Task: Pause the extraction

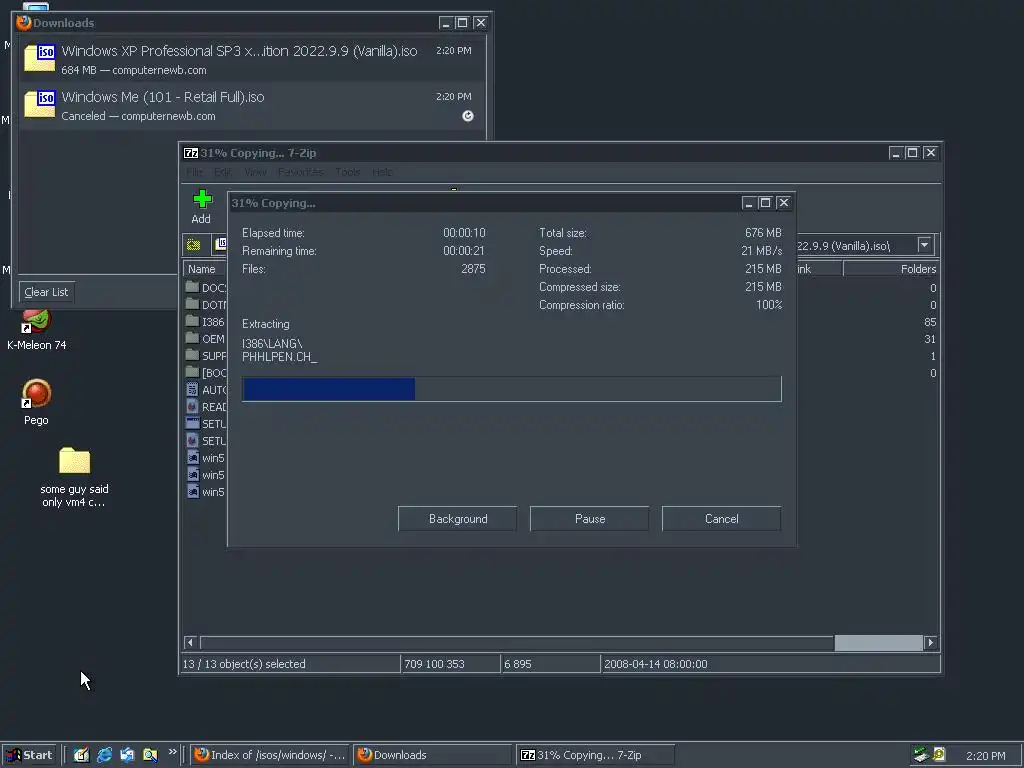Action: point(590,519)
